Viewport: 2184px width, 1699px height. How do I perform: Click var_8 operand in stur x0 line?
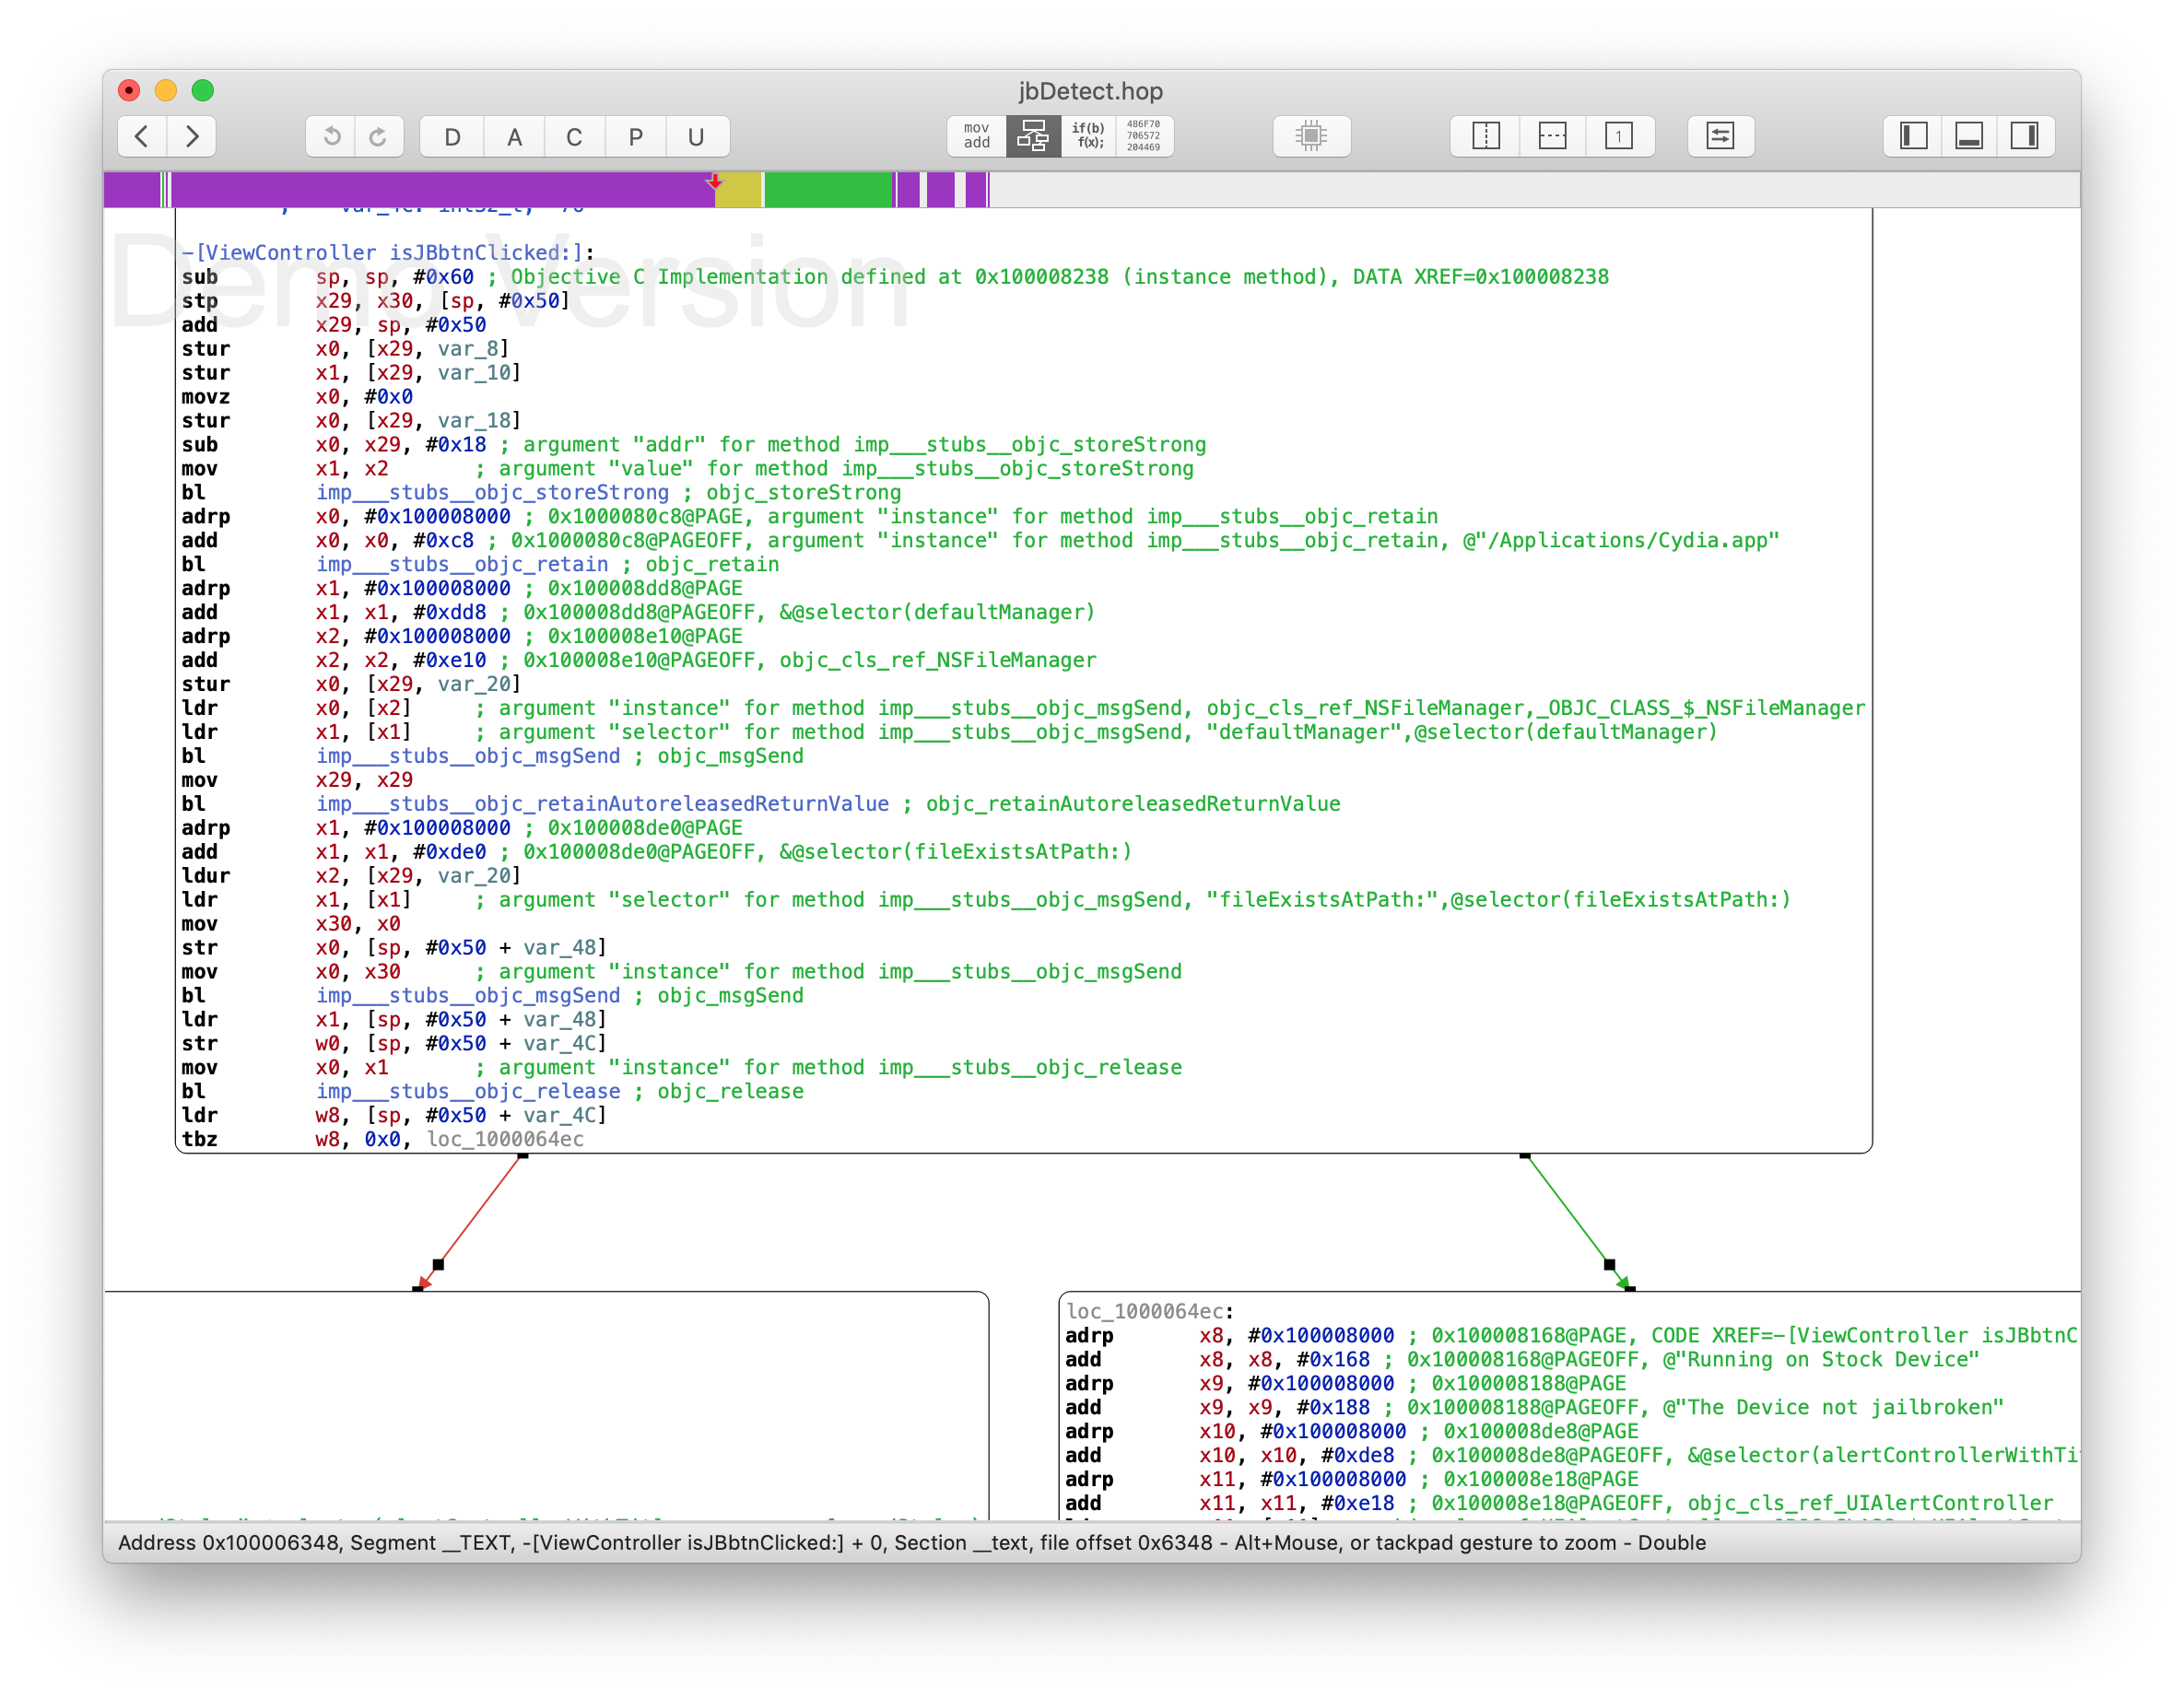click(x=468, y=349)
